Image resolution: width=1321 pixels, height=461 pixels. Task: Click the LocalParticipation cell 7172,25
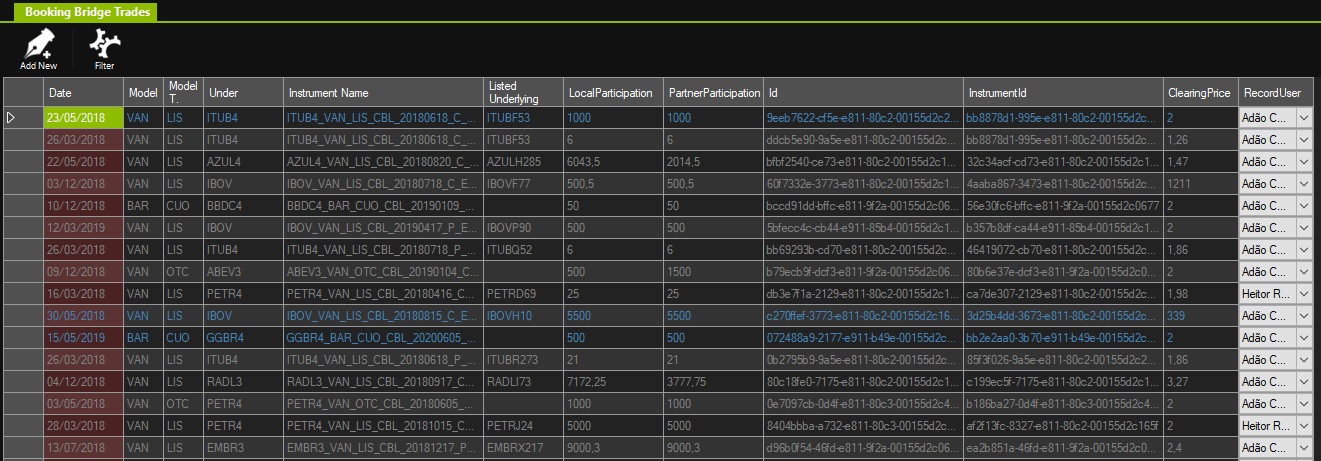pos(613,381)
